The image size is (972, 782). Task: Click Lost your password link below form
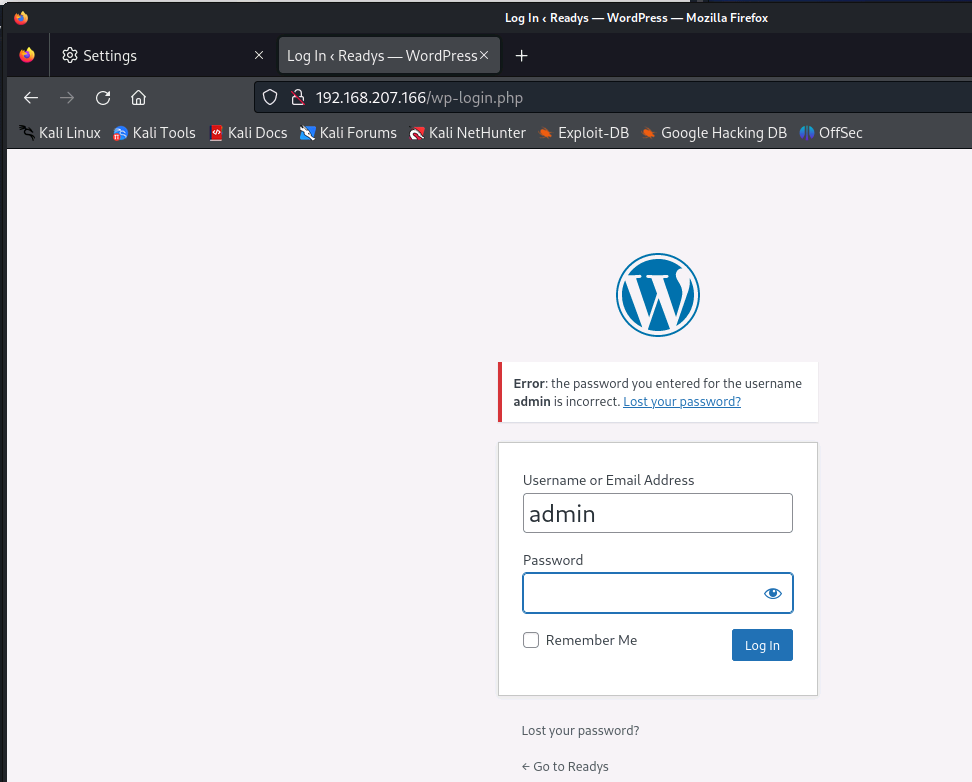580,731
